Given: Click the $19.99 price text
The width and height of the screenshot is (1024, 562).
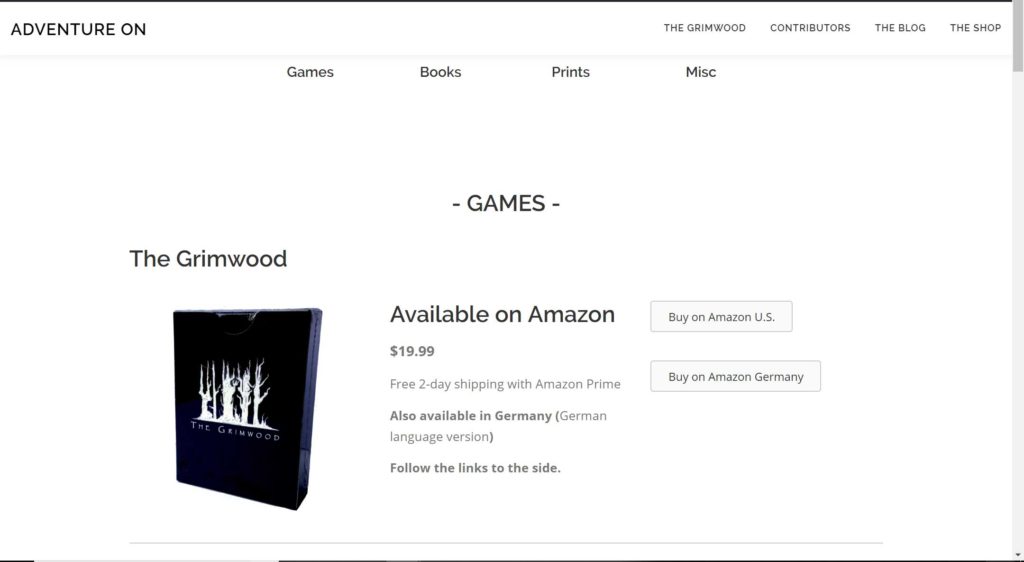Looking at the screenshot, I should tap(412, 351).
